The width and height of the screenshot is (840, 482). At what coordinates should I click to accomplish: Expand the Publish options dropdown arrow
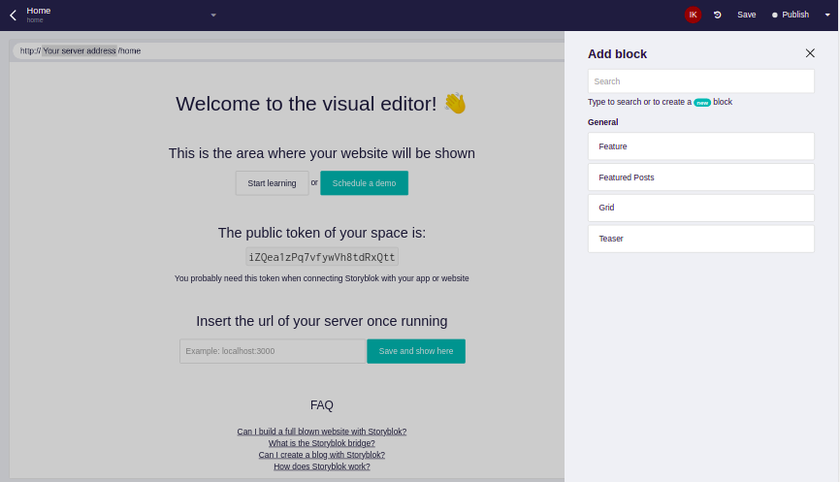point(827,15)
